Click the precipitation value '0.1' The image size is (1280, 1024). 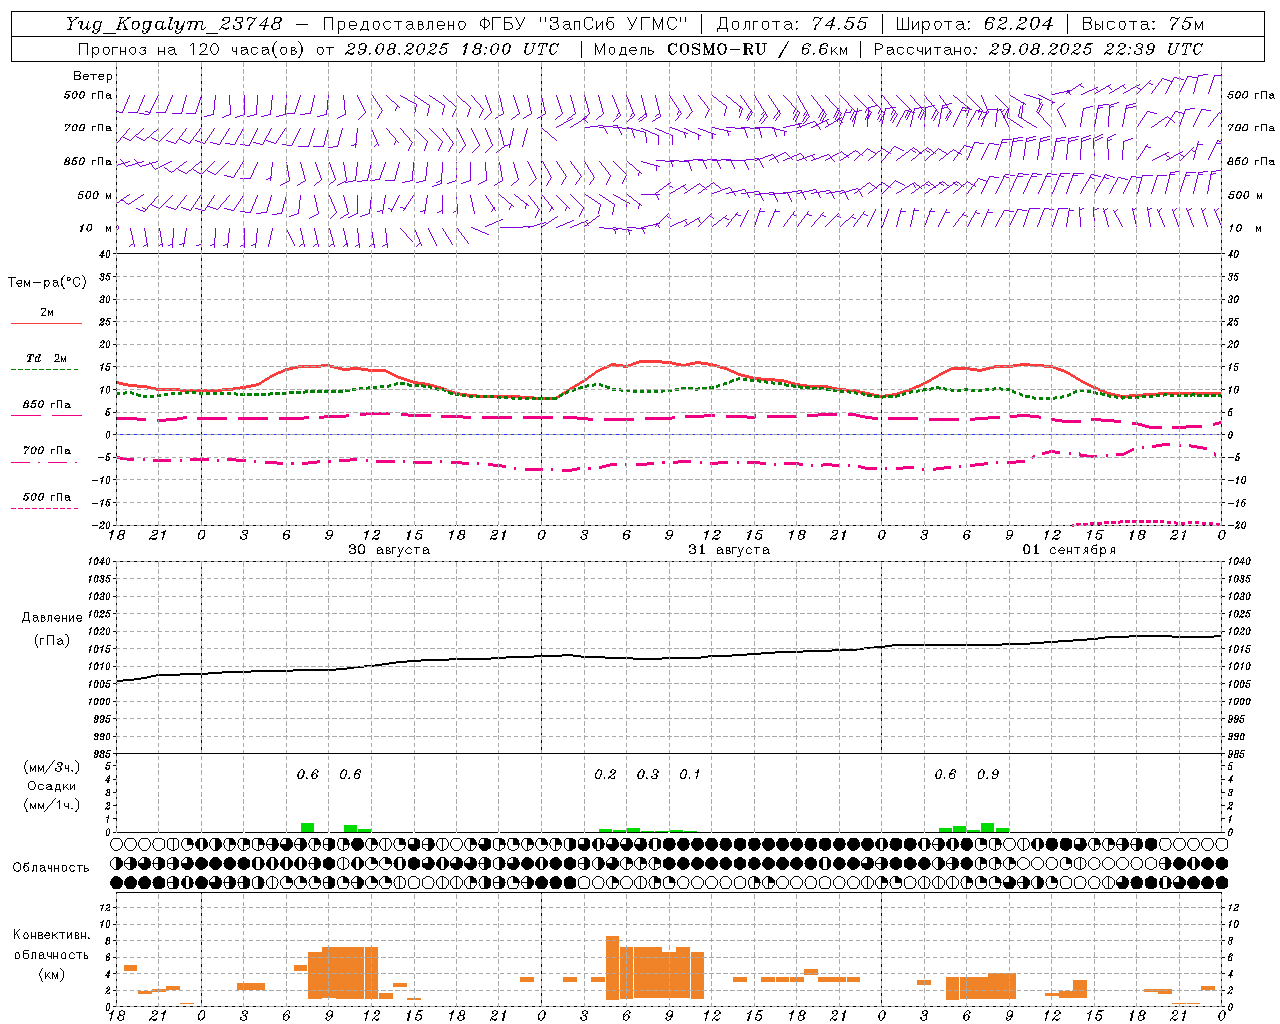[x=690, y=775]
